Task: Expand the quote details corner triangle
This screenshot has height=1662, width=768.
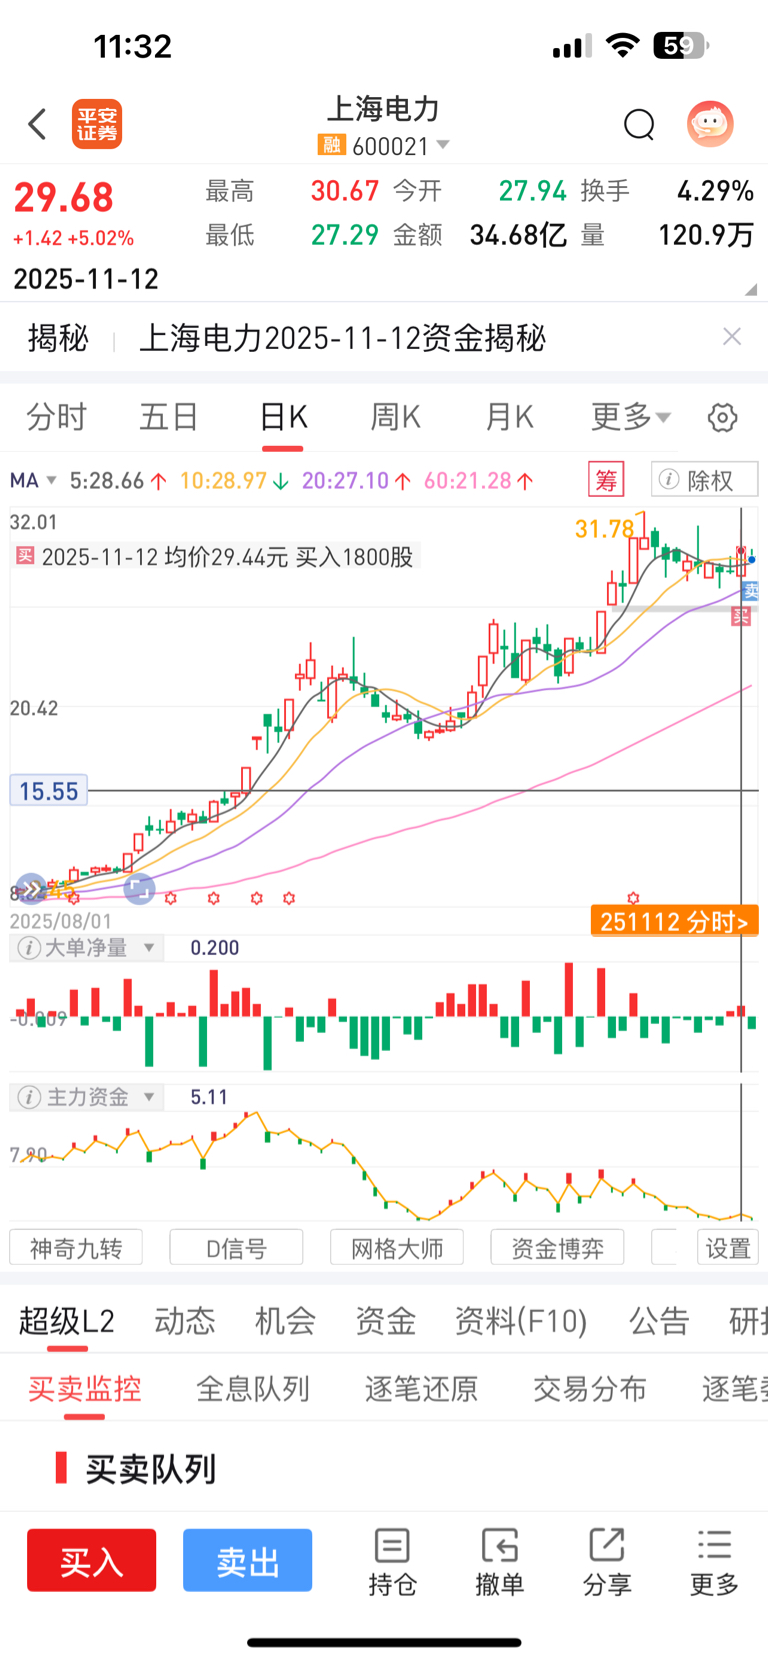Action: (751, 290)
